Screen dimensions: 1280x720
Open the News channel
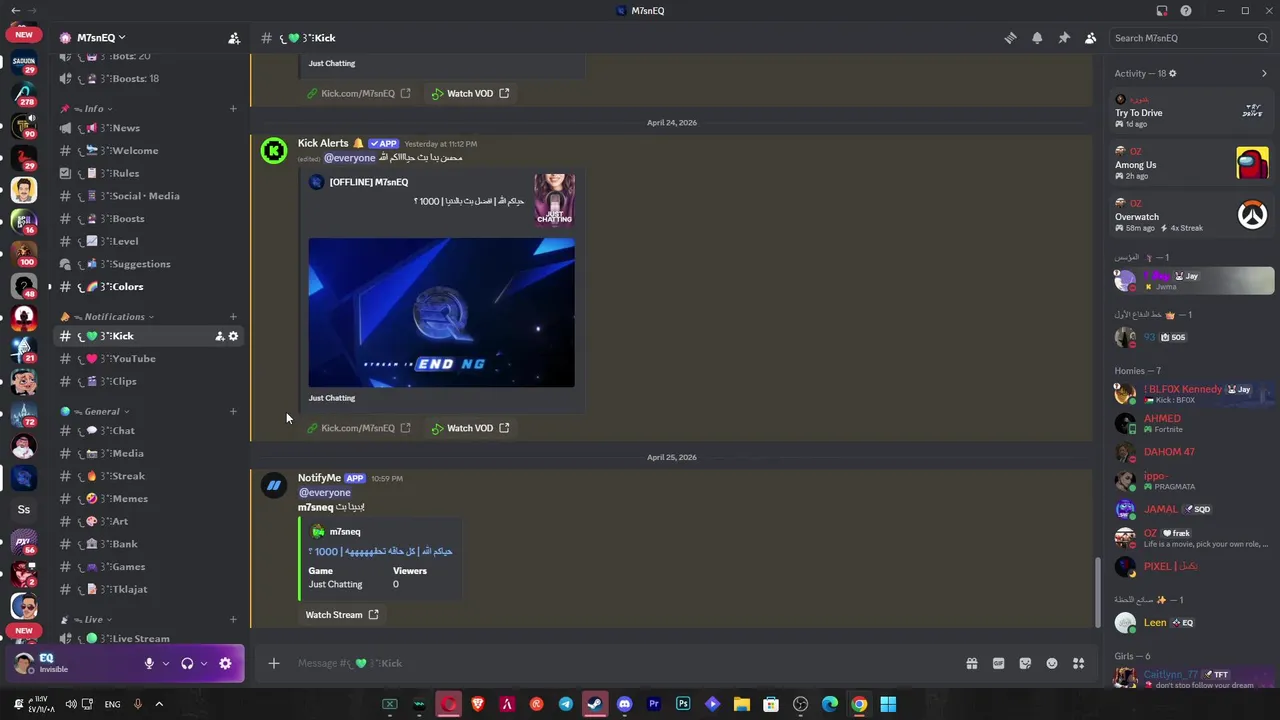click(x=150, y=128)
